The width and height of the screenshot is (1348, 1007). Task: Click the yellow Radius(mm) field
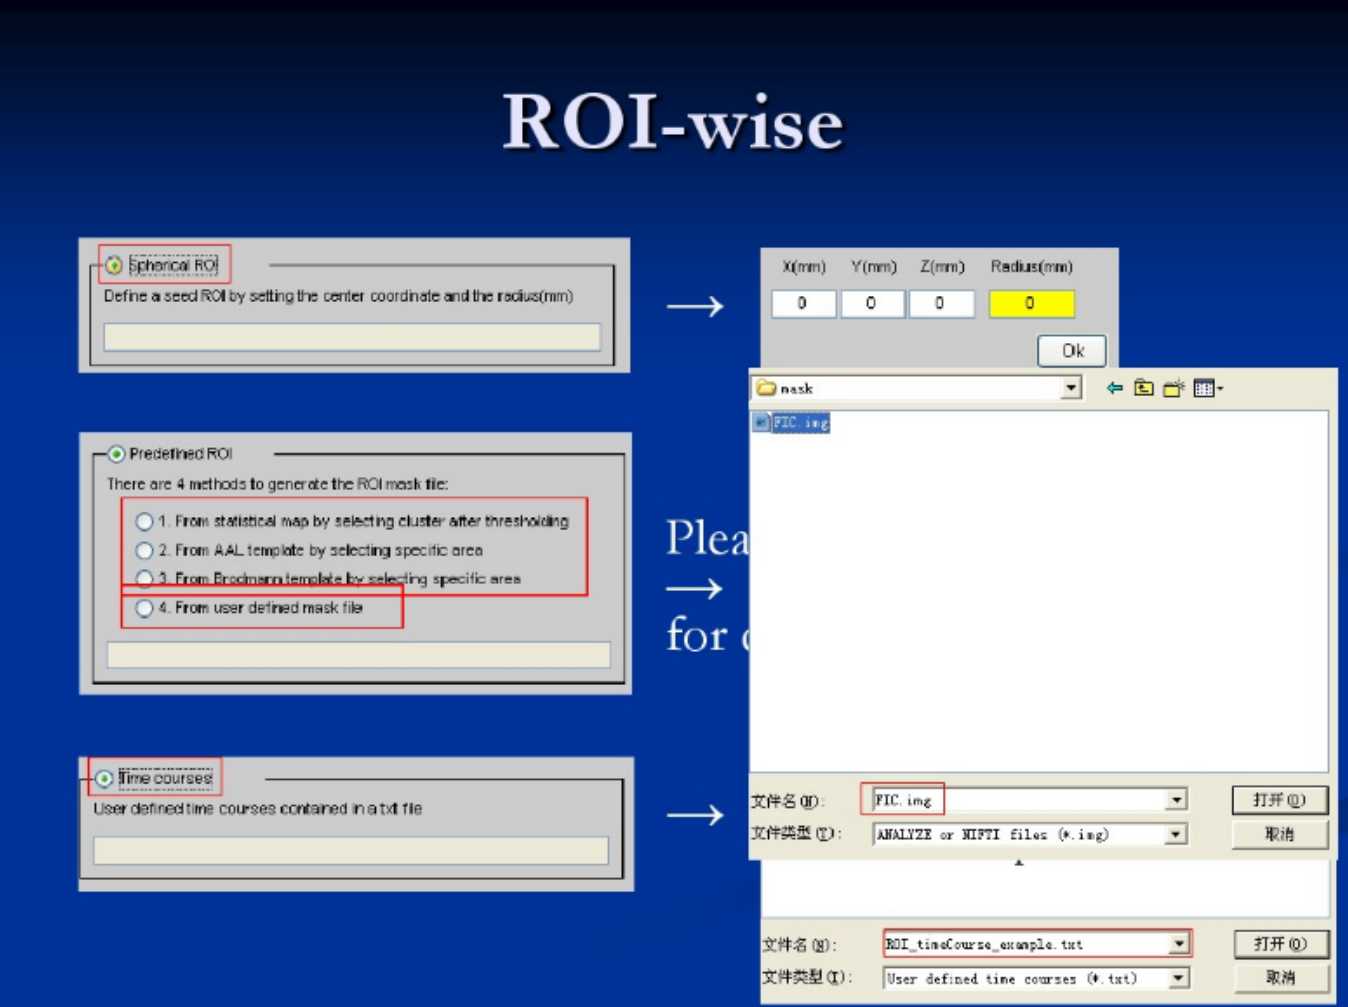tap(1031, 303)
